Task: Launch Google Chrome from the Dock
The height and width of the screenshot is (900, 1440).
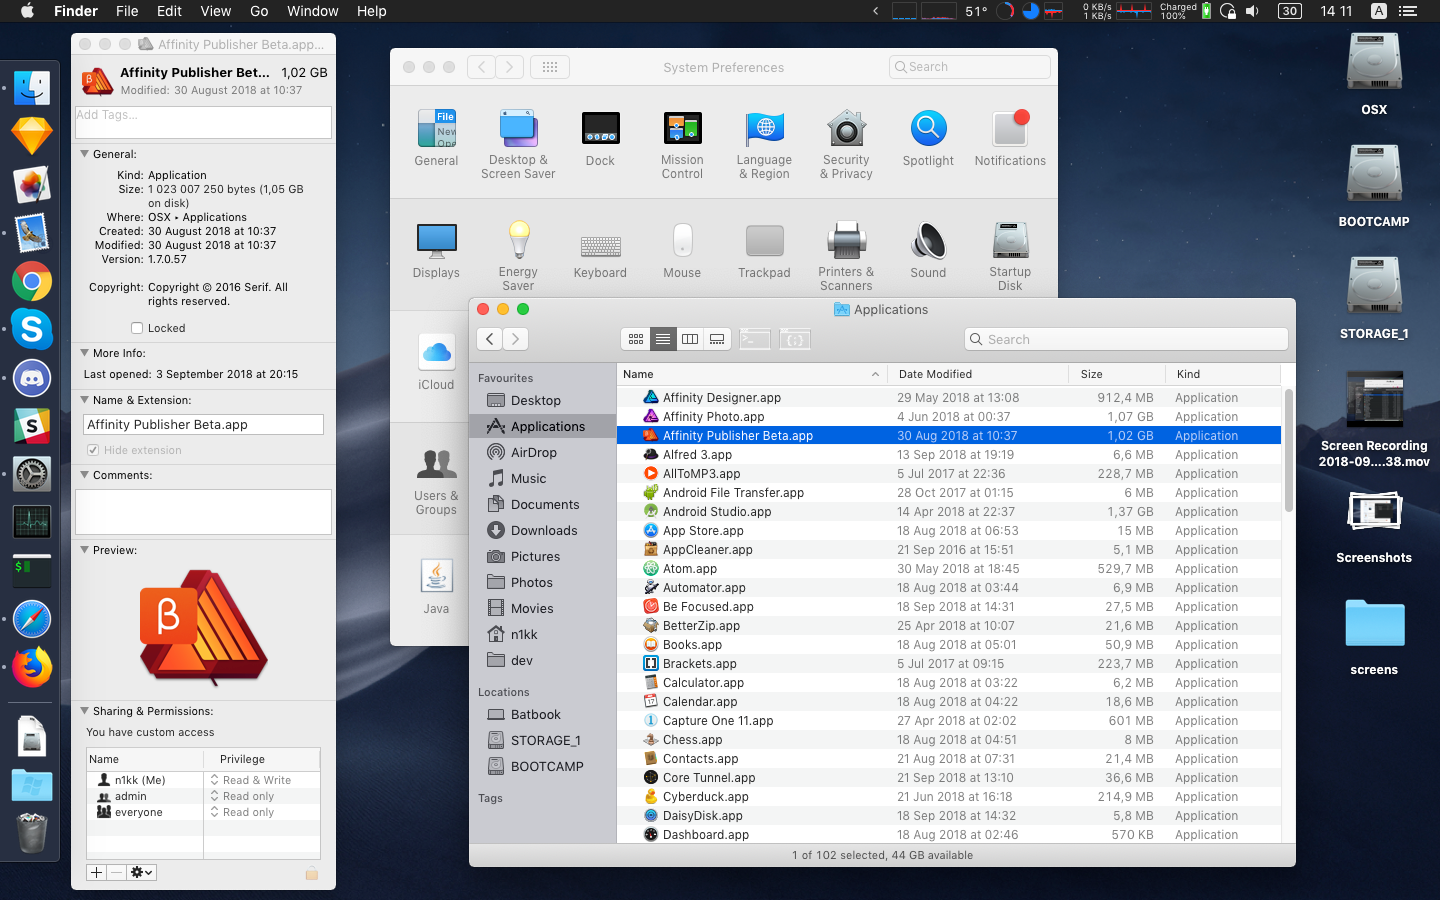Action: [x=32, y=281]
